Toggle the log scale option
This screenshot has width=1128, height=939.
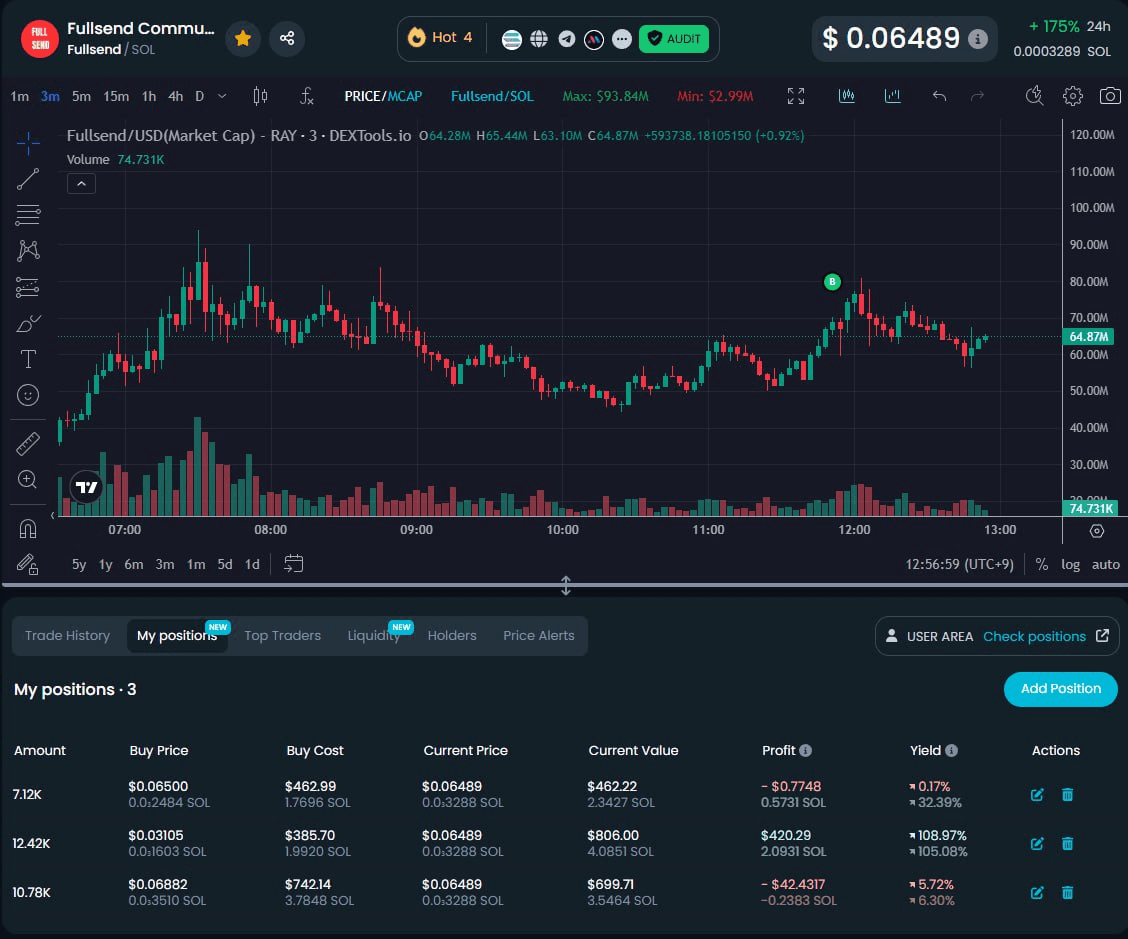[1070, 564]
